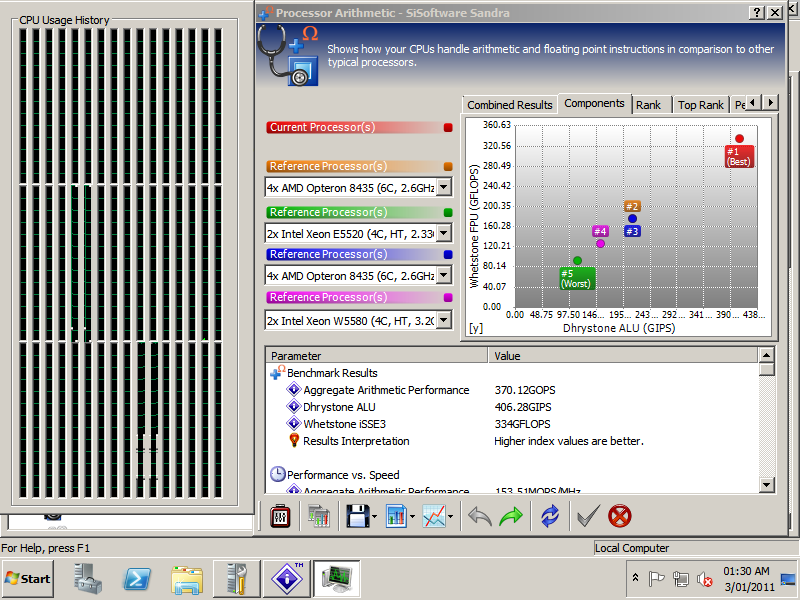Select the Results Interpretation row
The height and width of the screenshot is (600, 800).
coord(356,441)
